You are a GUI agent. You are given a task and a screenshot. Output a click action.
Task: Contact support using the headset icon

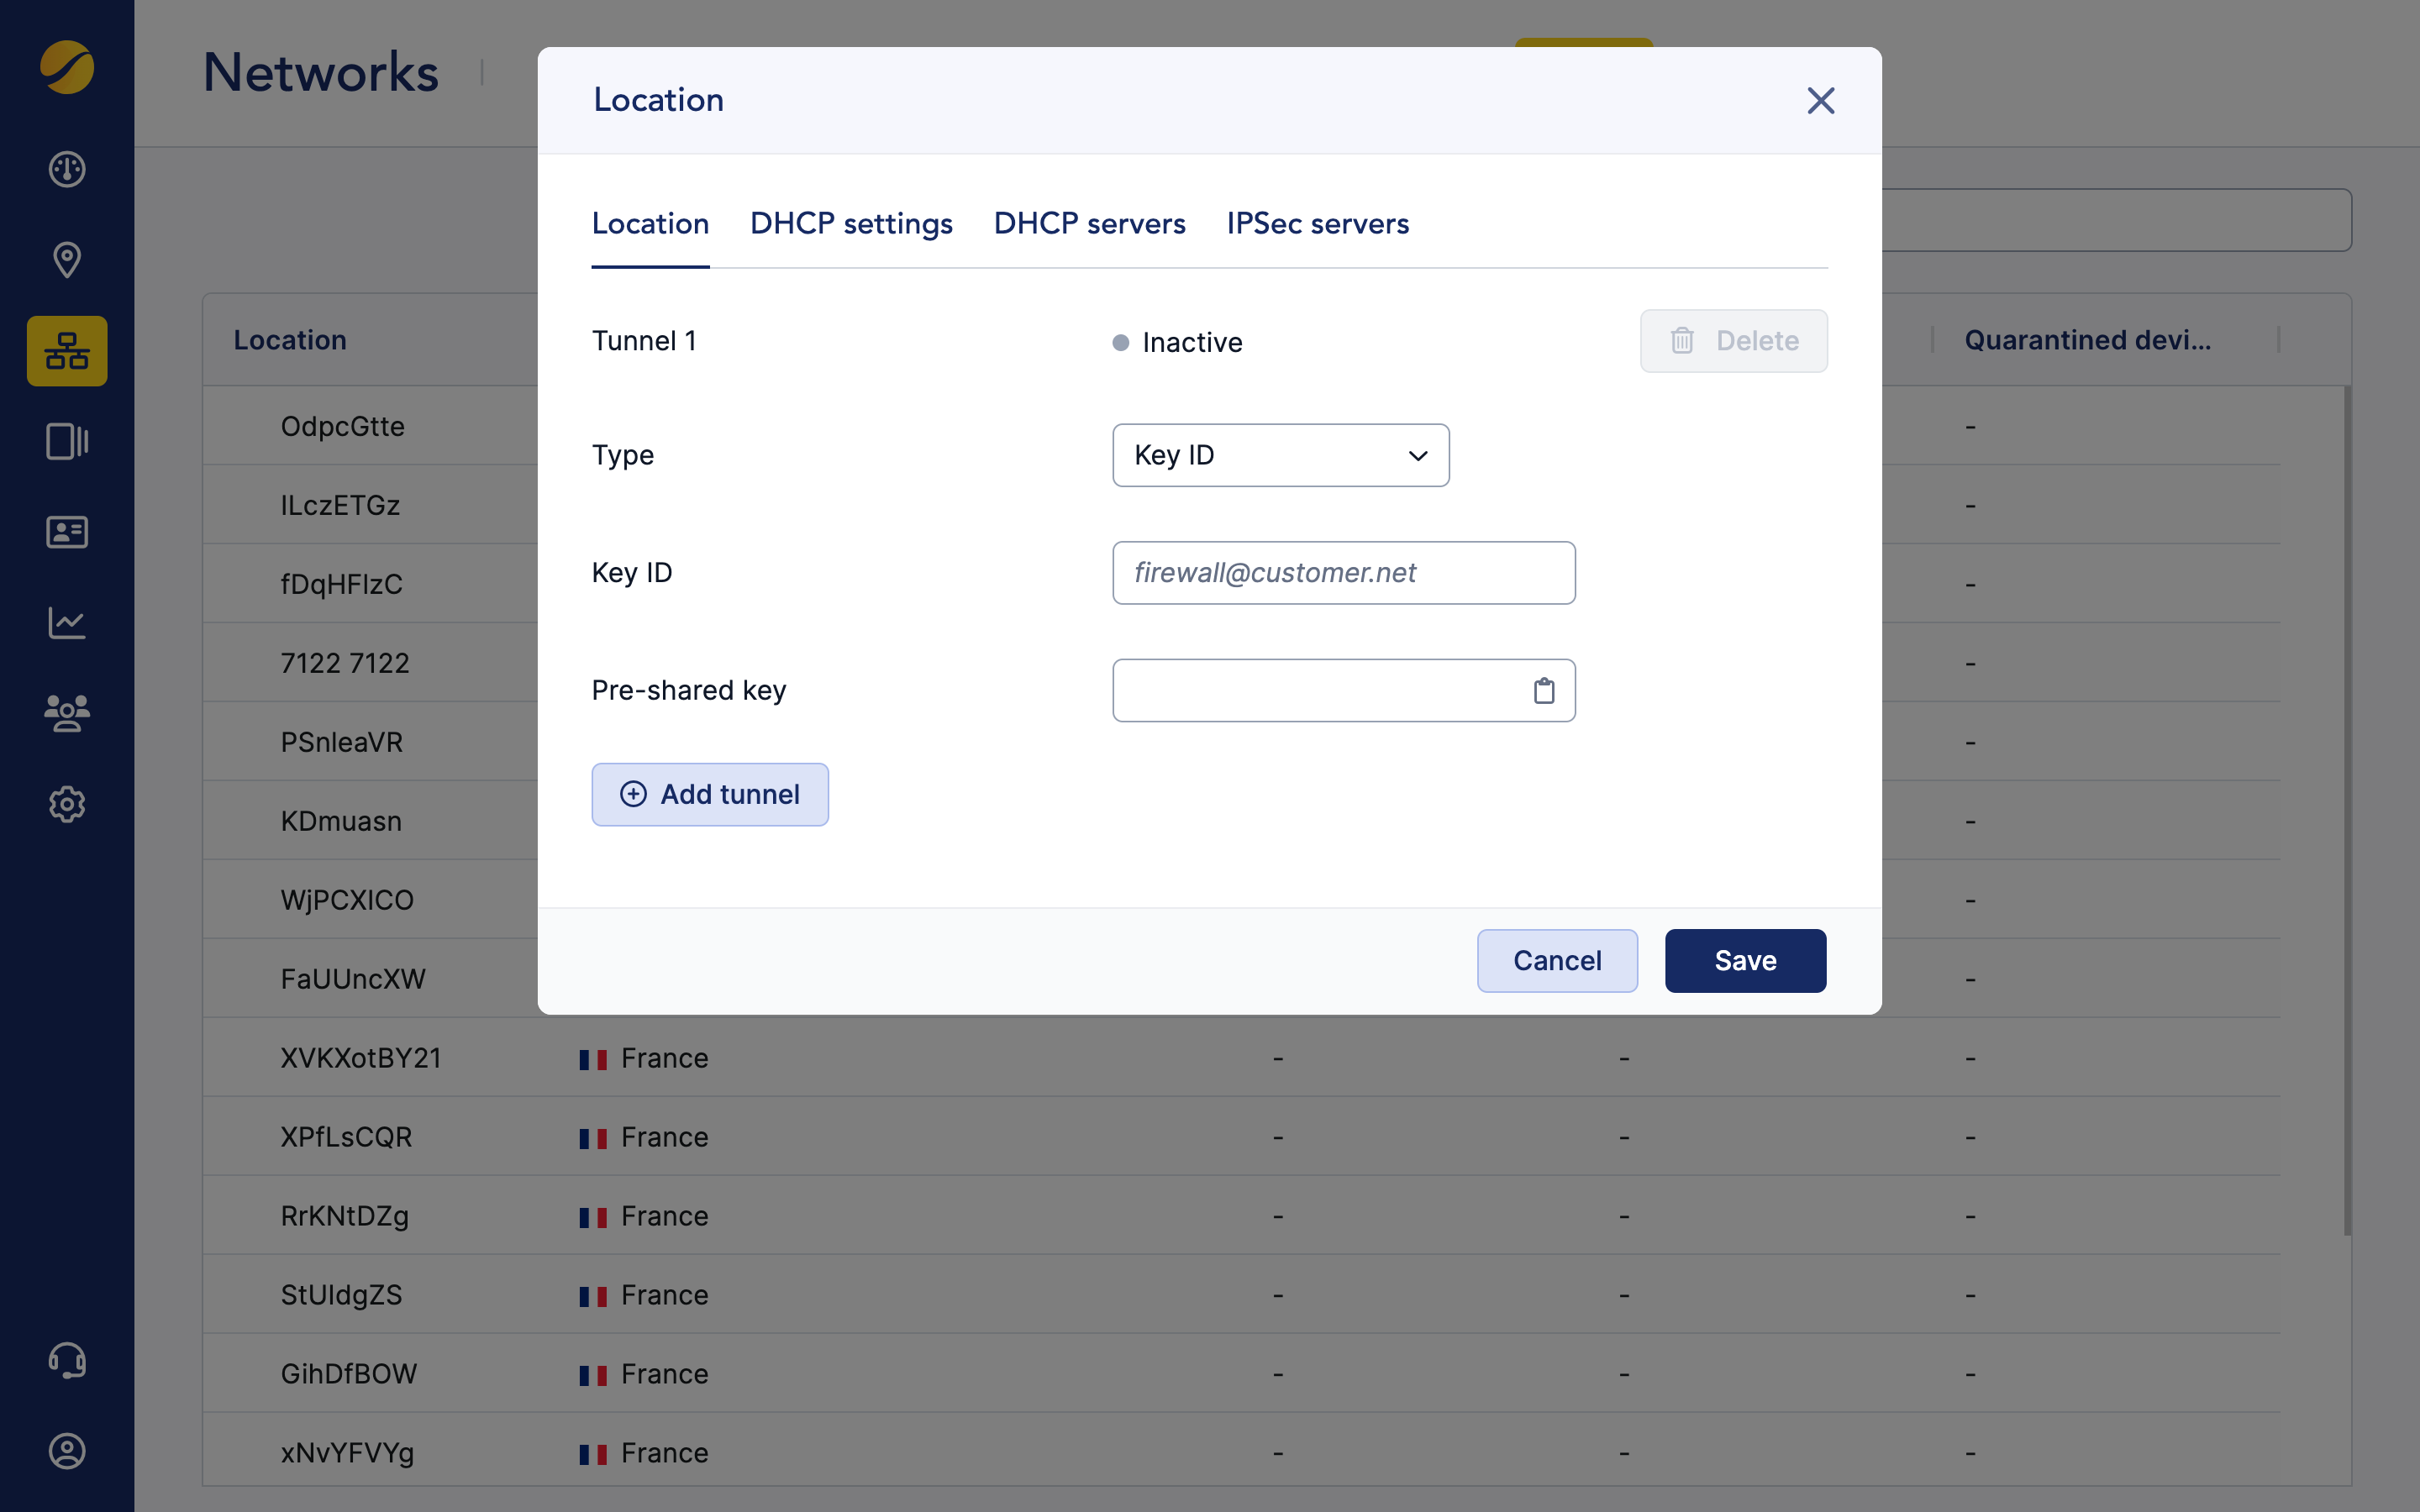click(x=66, y=1361)
